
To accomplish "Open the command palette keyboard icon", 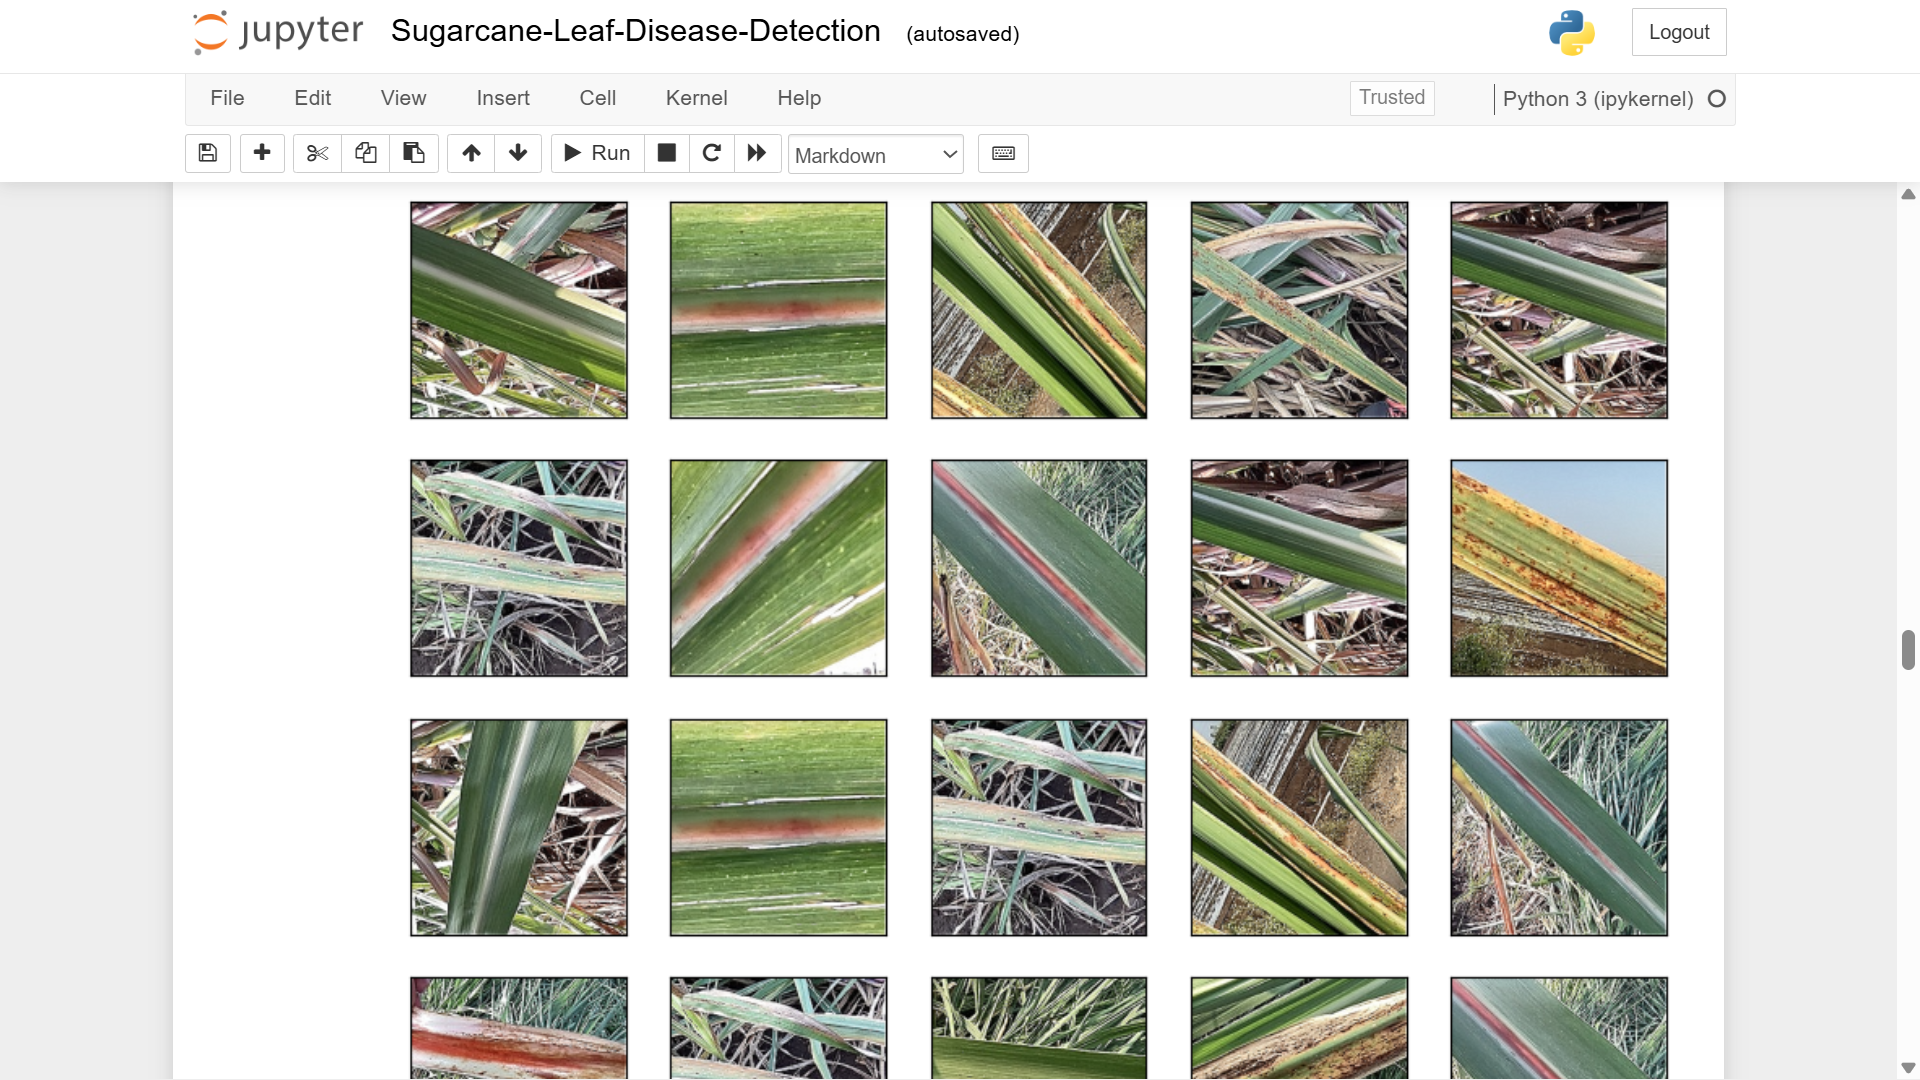I will click(1003, 153).
